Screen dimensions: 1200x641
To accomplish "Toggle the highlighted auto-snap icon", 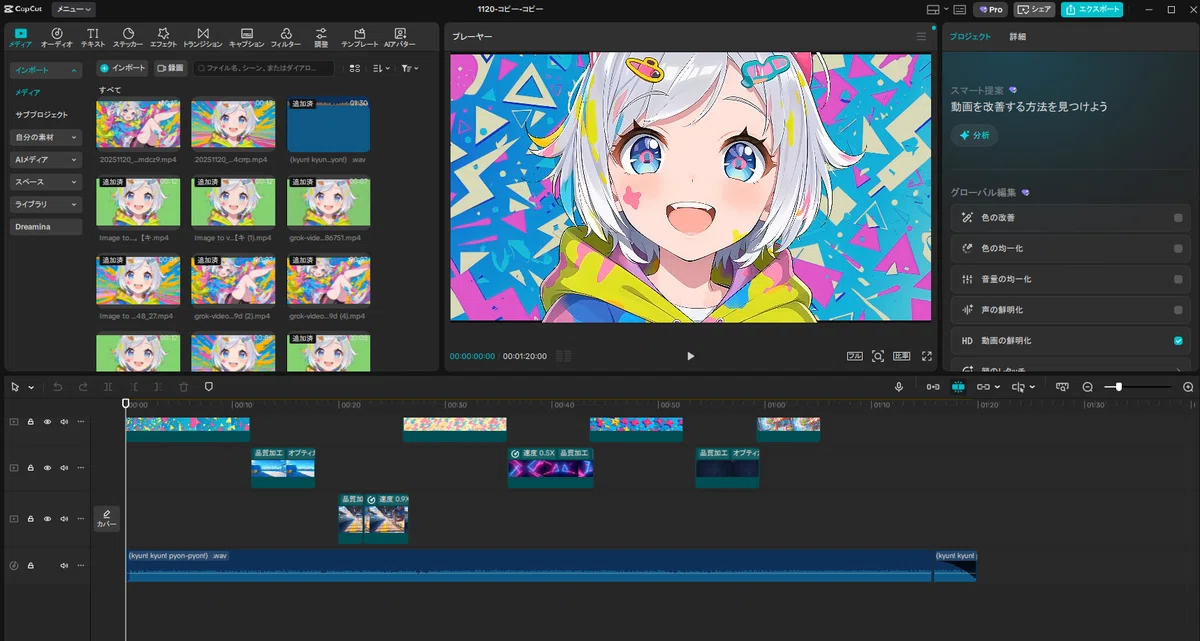I will [958, 387].
